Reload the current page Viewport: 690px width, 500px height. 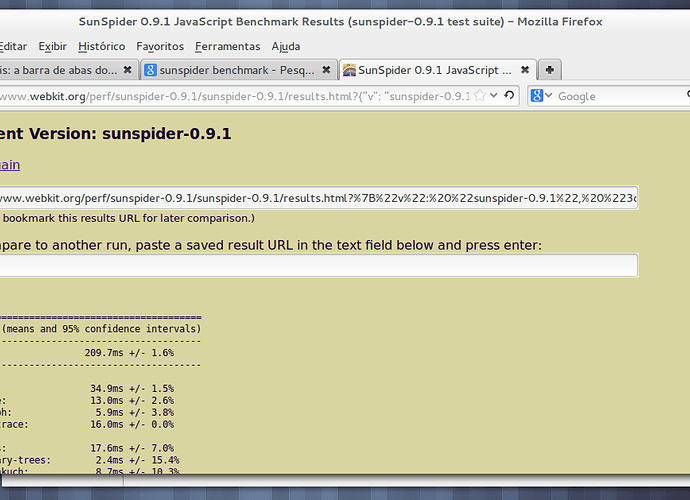click(509, 95)
